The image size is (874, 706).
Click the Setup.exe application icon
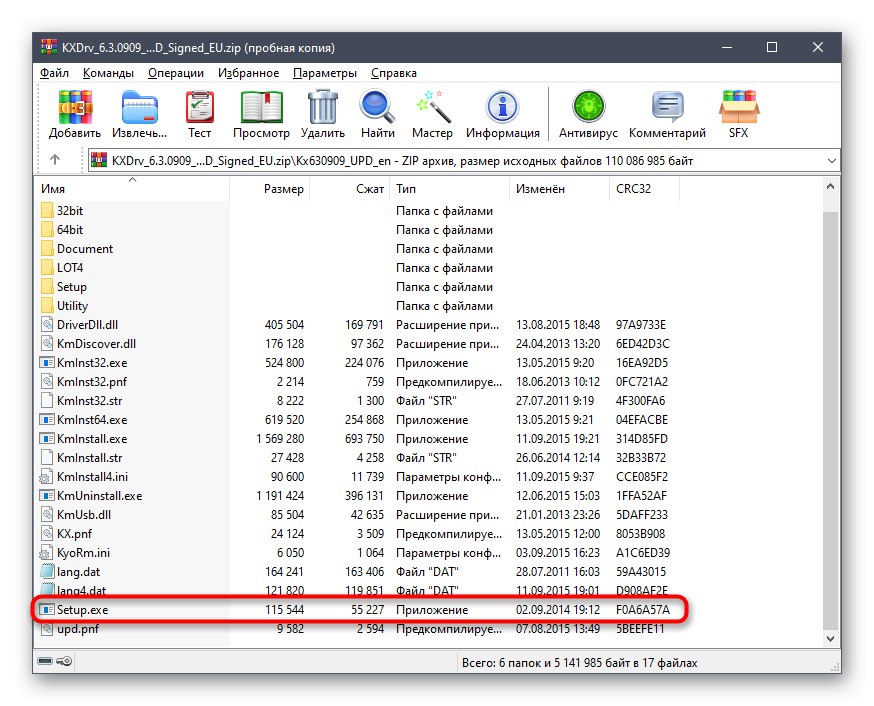point(47,610)
